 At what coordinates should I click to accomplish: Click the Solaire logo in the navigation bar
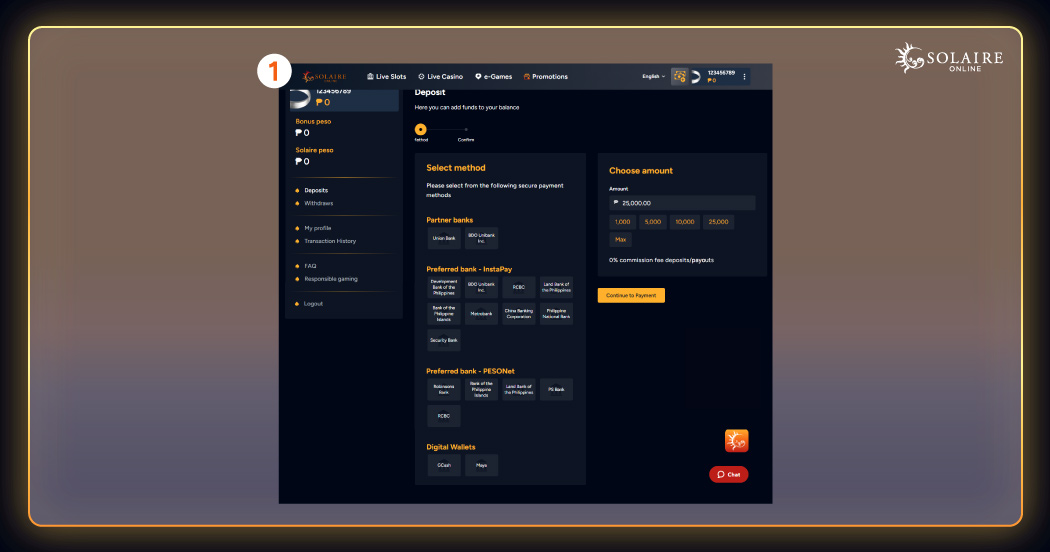click(x=324, y=77)
